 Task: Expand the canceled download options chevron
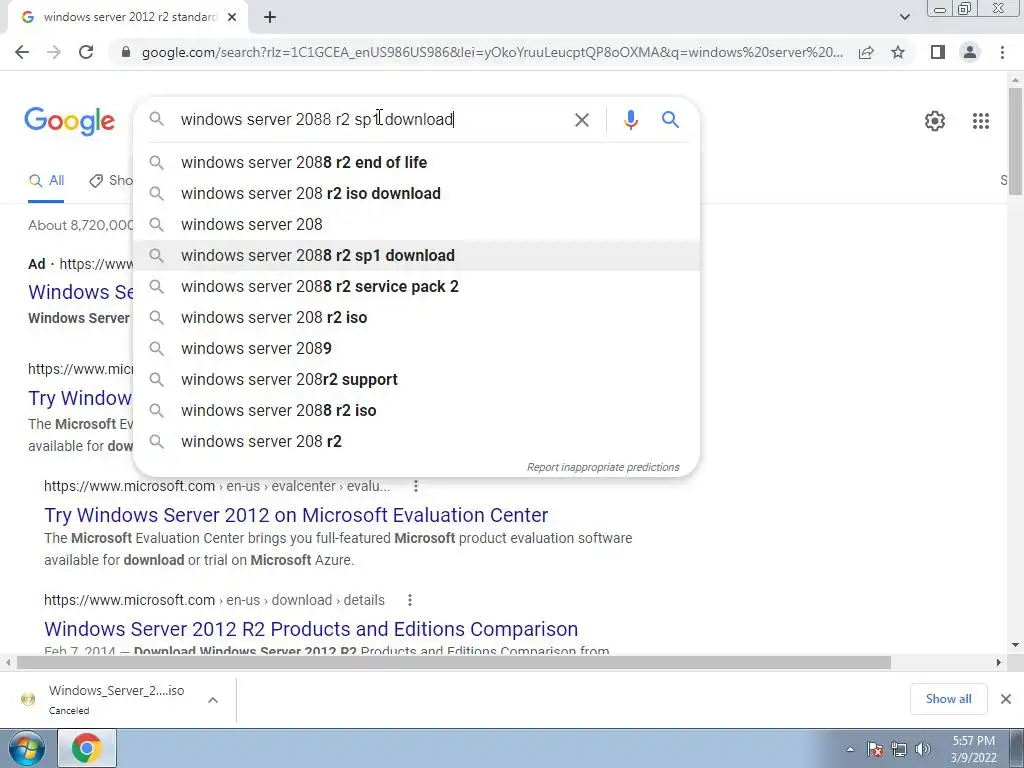tap(213, 700)
